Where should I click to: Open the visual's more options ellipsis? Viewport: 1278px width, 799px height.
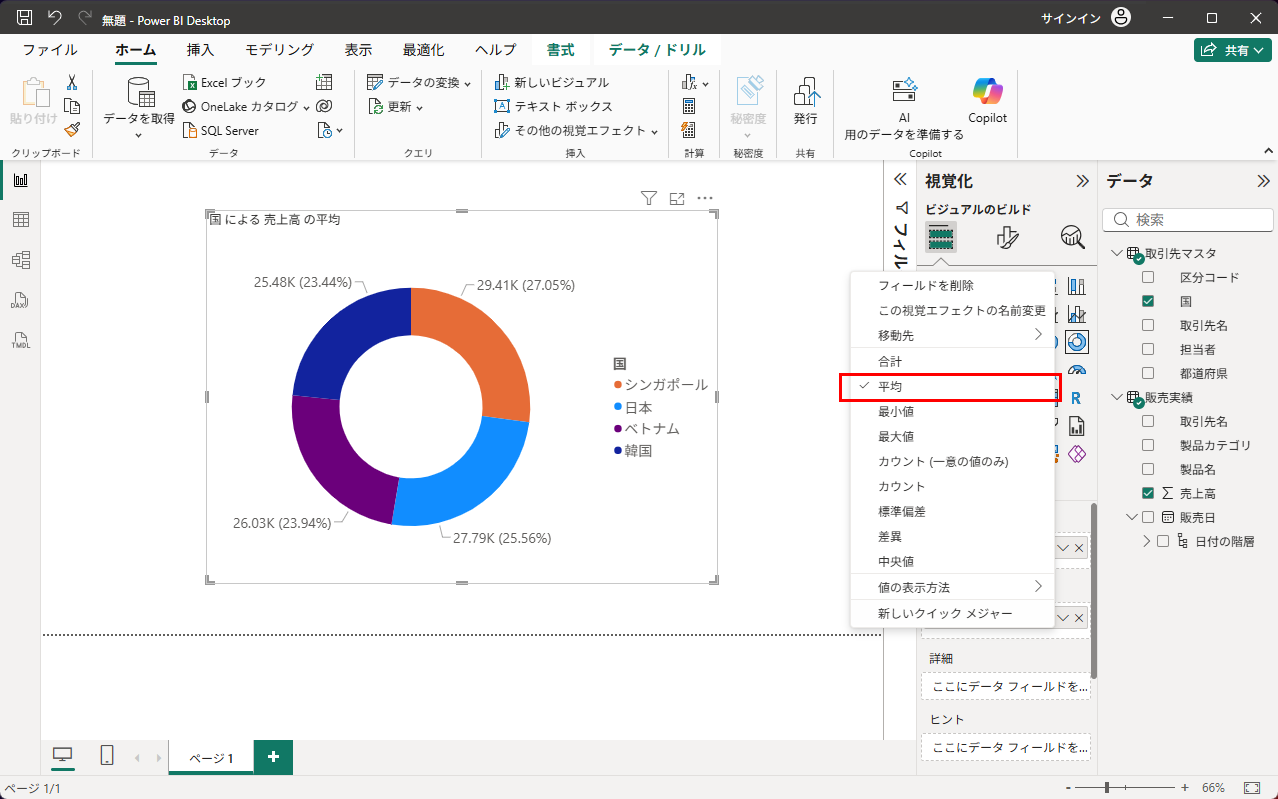coord(705,199)
